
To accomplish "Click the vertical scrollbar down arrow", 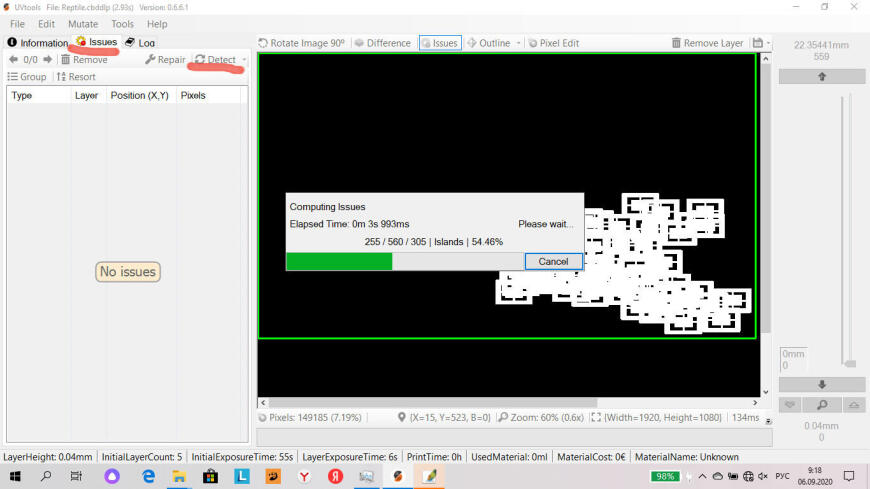I will click(x=766, y=392).
